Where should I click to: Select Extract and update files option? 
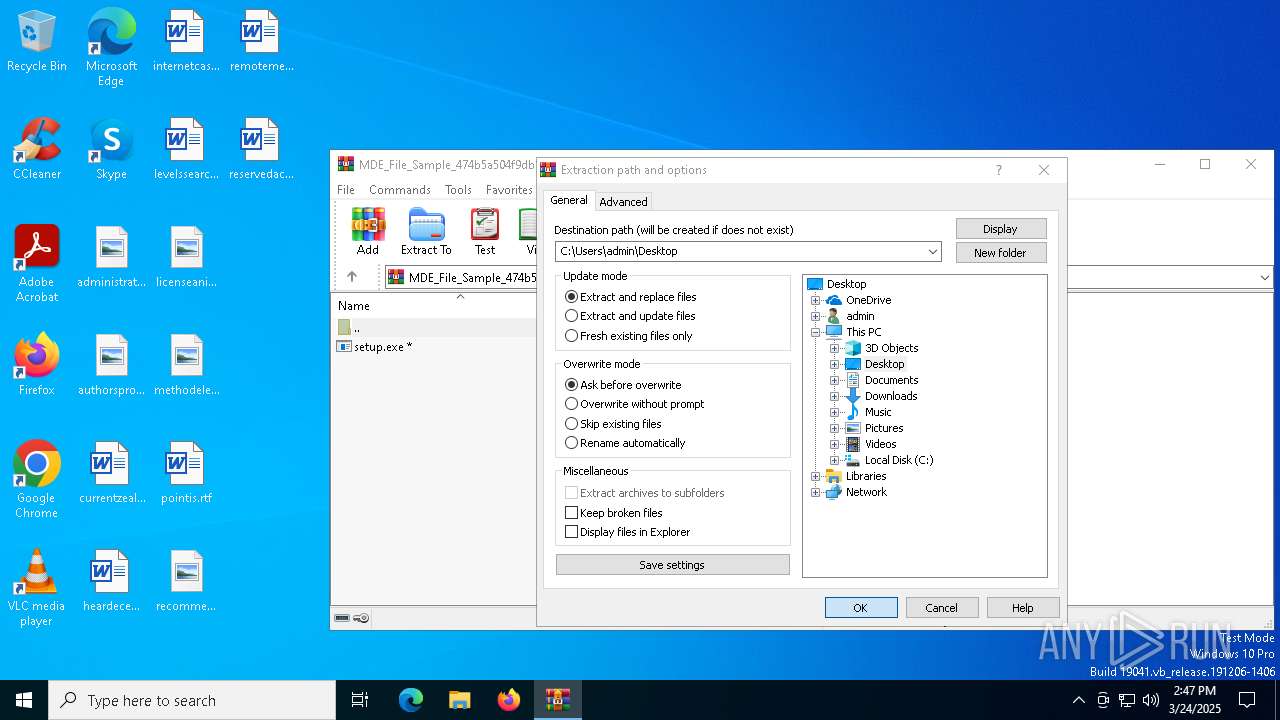[631, 316]
